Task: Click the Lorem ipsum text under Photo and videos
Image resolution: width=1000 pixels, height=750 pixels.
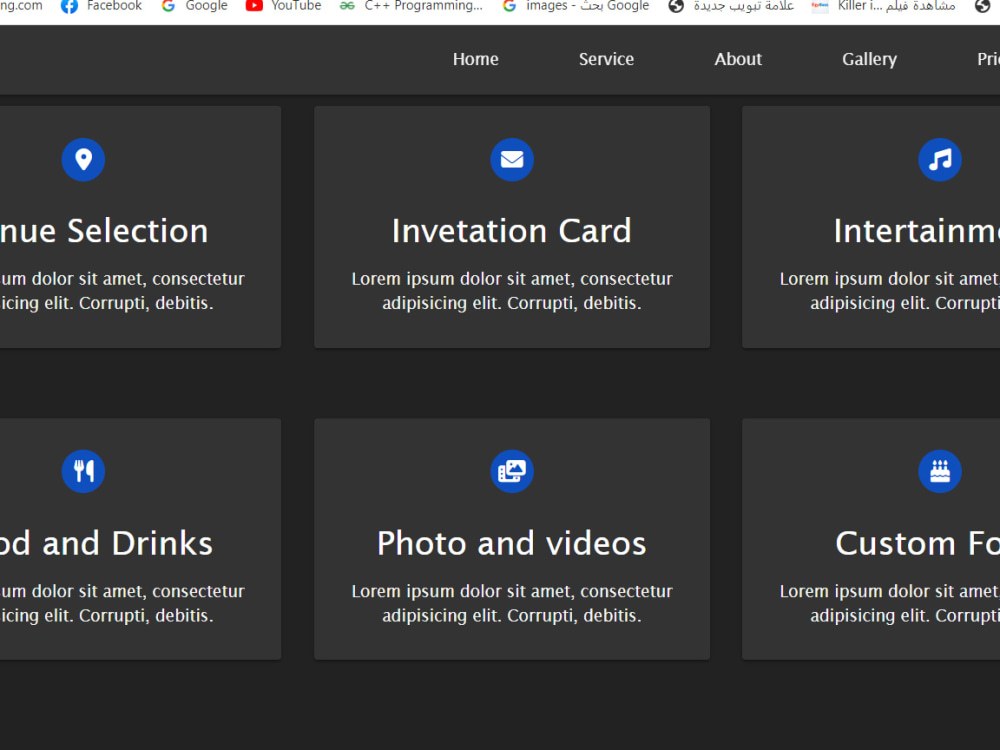Action: 511,603
